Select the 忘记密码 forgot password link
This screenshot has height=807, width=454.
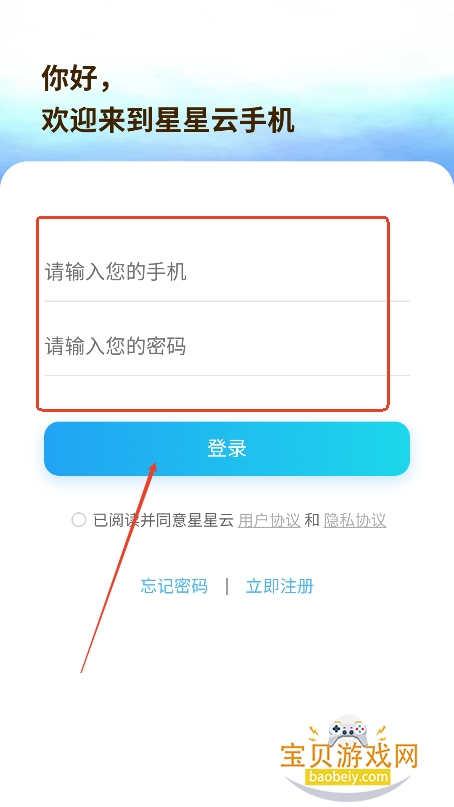pyautogui.click(x=174, y=586)
